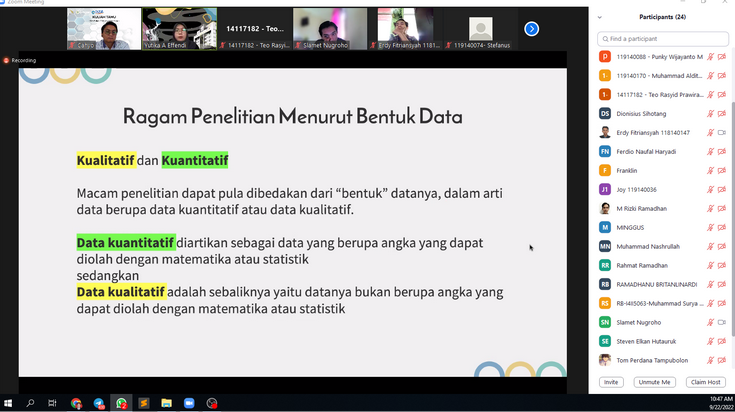Open File Explorer from the taskbar
The width and height of the screenshot is (735, 412).
coord(165,403)
